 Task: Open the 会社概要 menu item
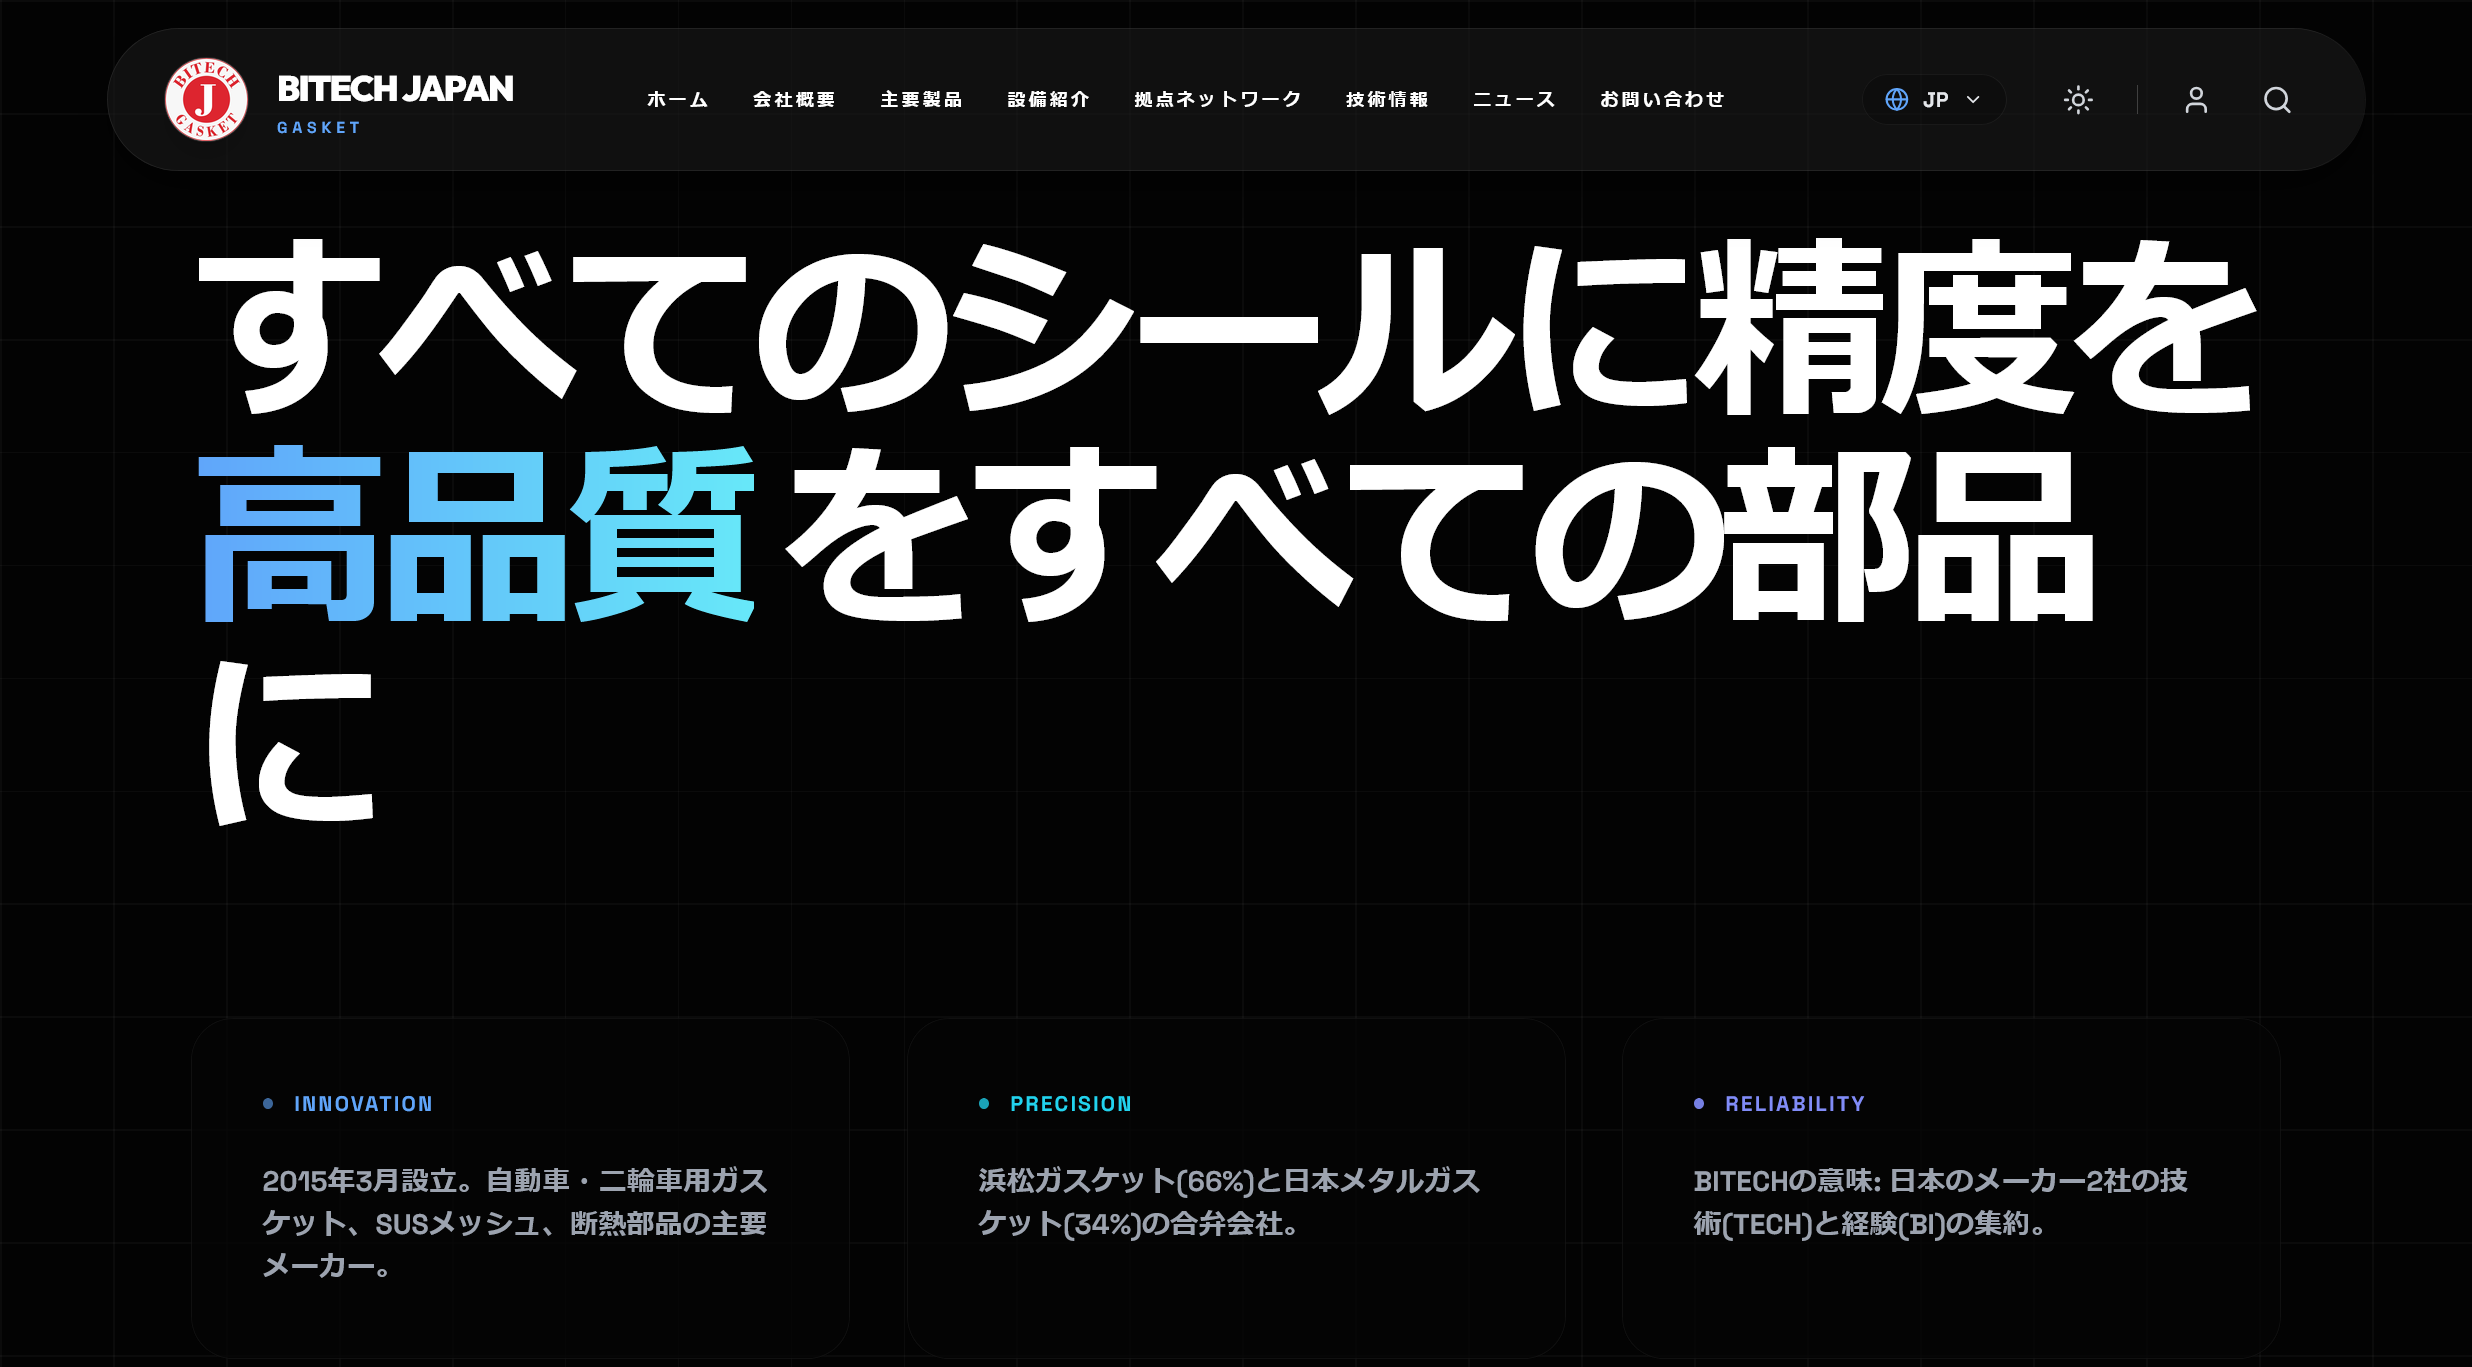click(x=794, y=99)
